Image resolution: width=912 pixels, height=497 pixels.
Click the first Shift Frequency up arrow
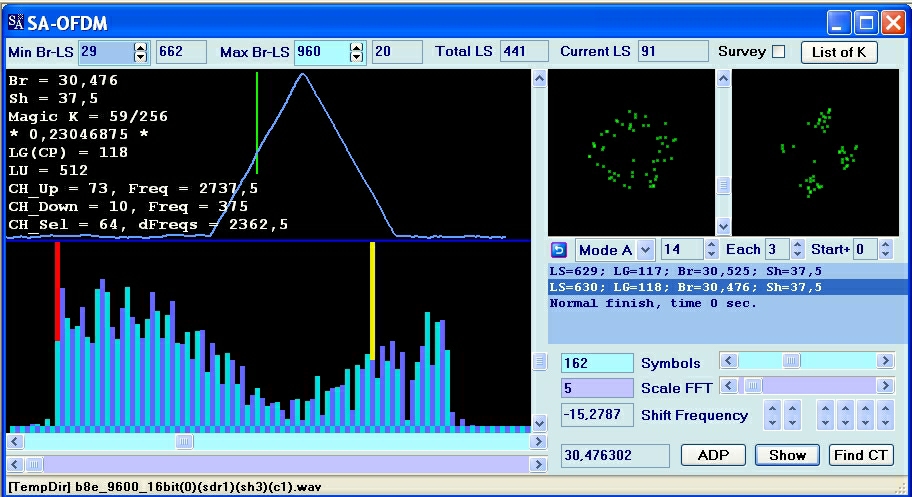(772, 407)
